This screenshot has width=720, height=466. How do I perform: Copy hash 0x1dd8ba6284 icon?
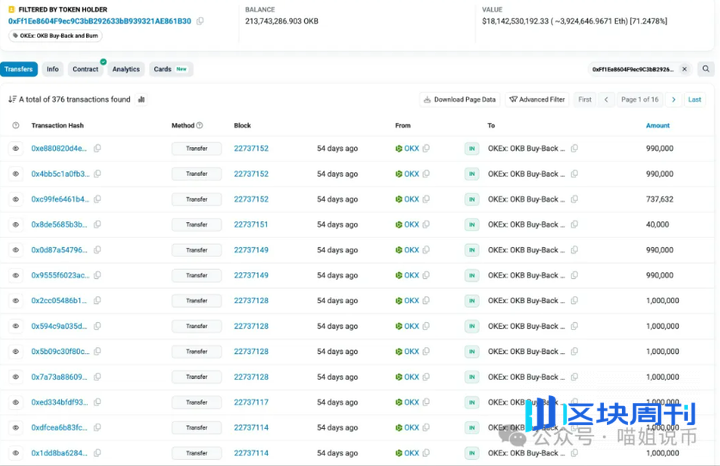(x=97, y=453)
